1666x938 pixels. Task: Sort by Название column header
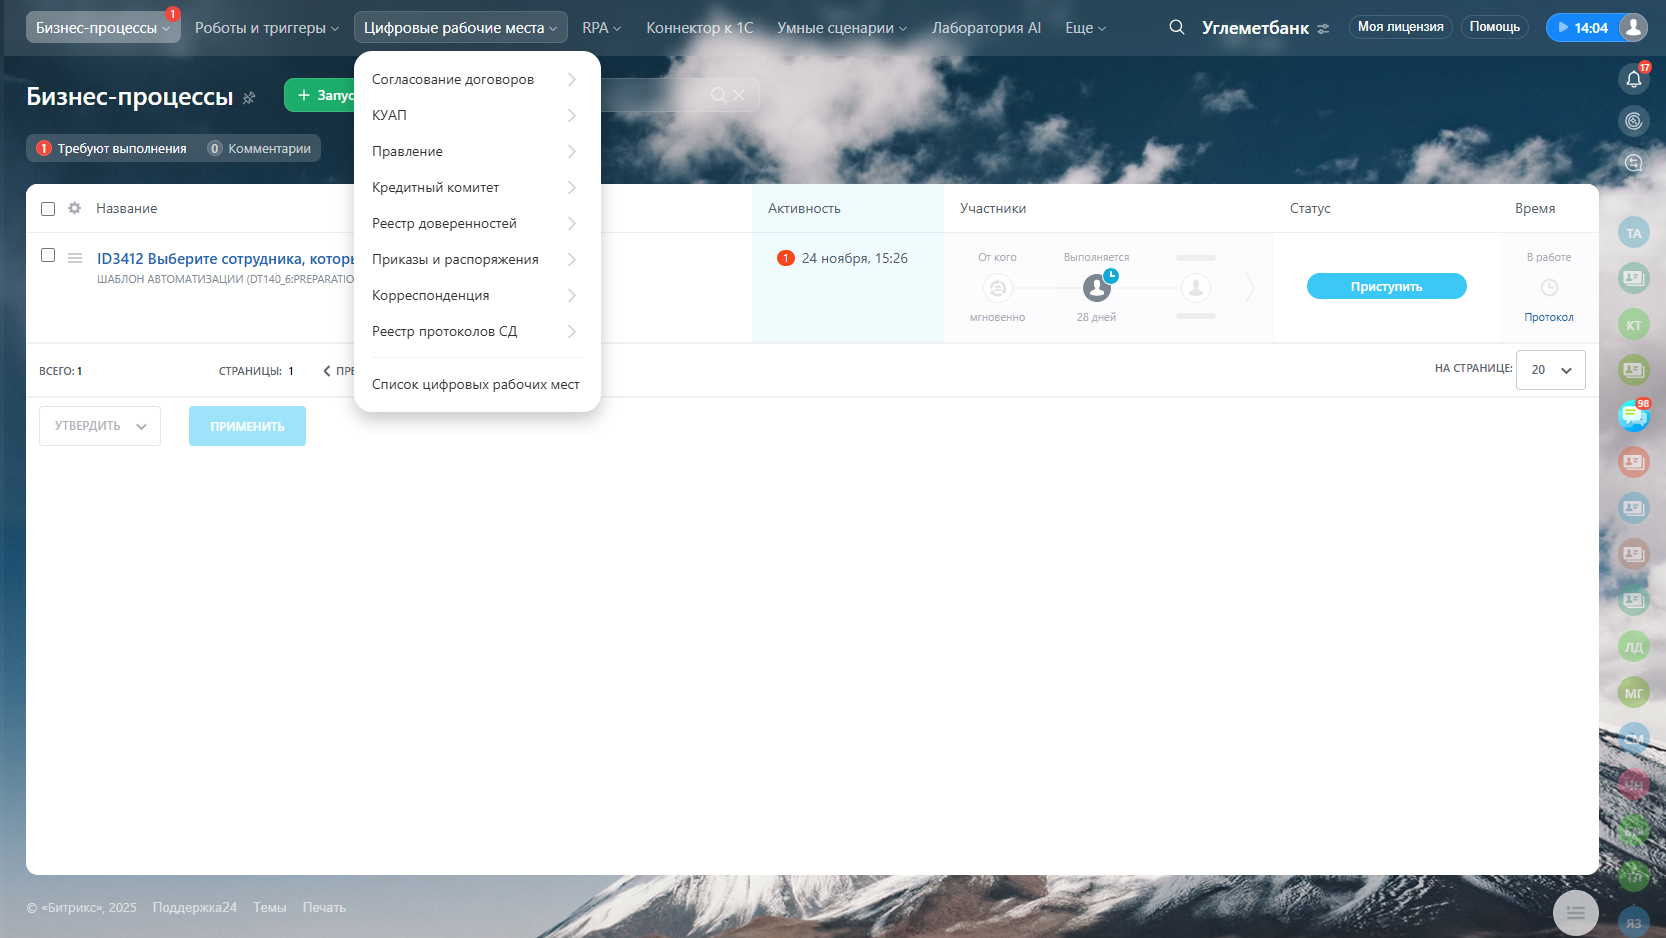pyautogui.click(x=127, y=208)
